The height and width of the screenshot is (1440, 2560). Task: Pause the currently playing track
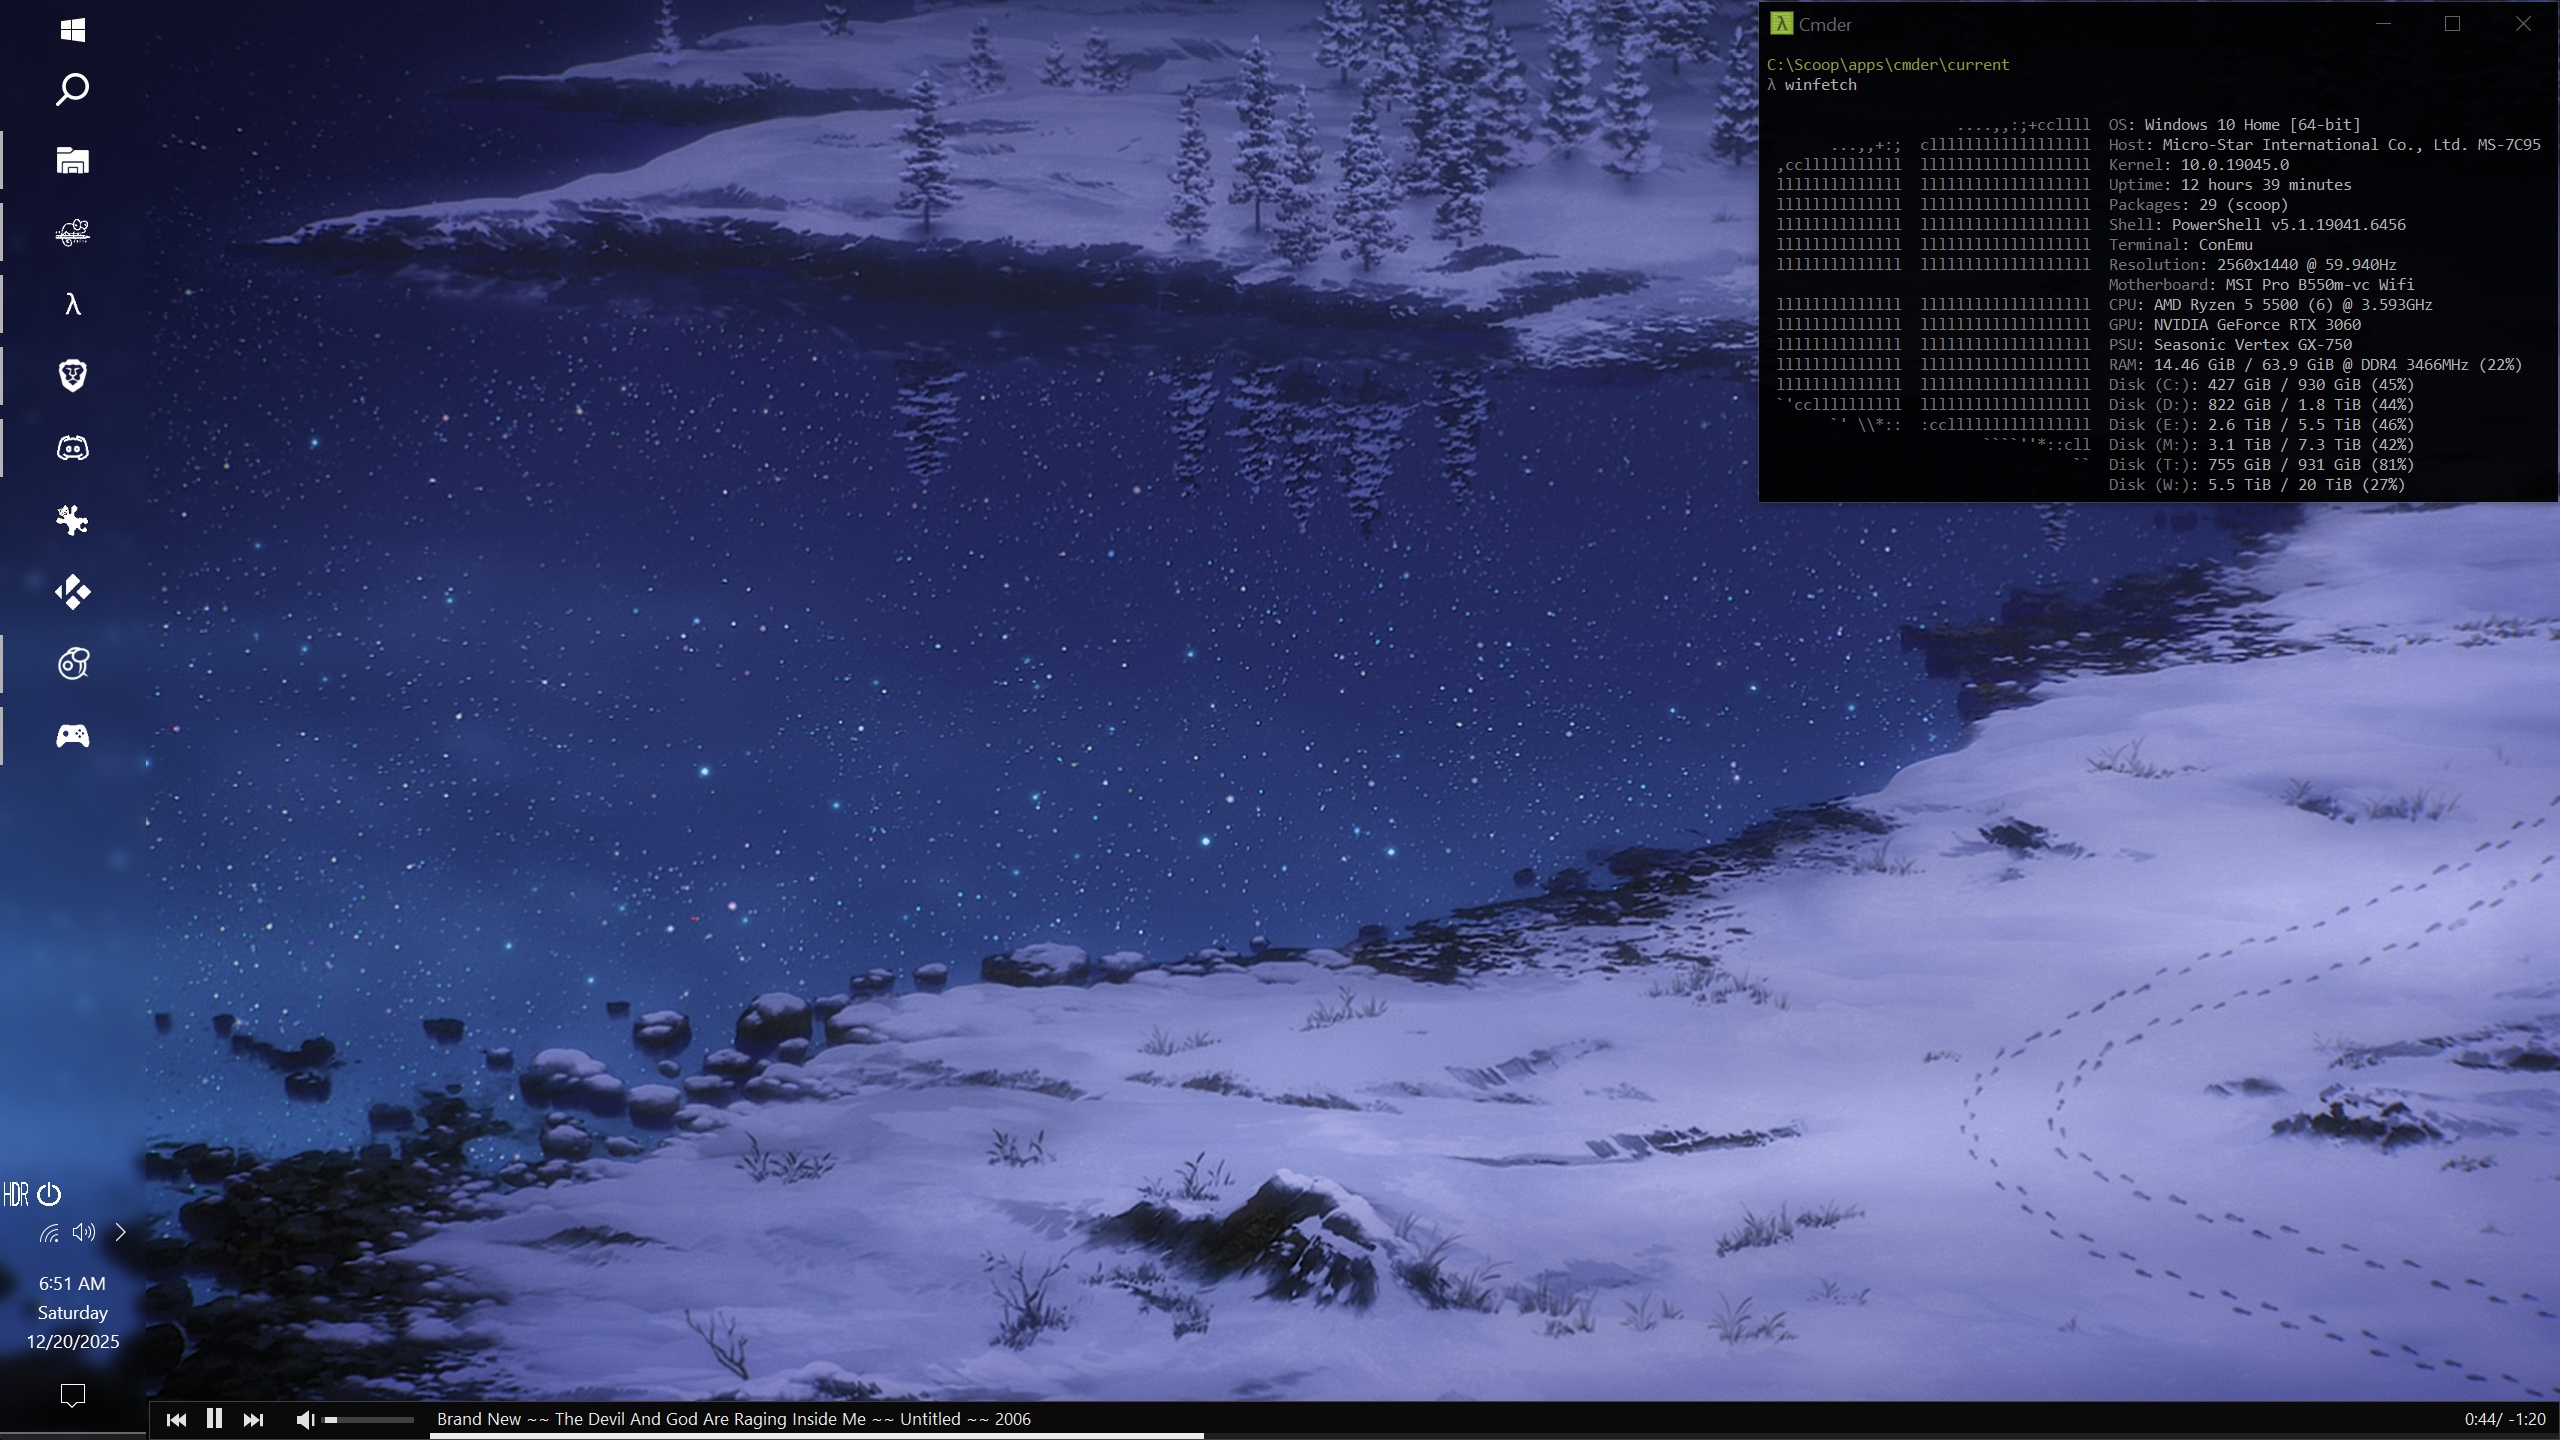pyautogui.click(x=214, y=1419)
